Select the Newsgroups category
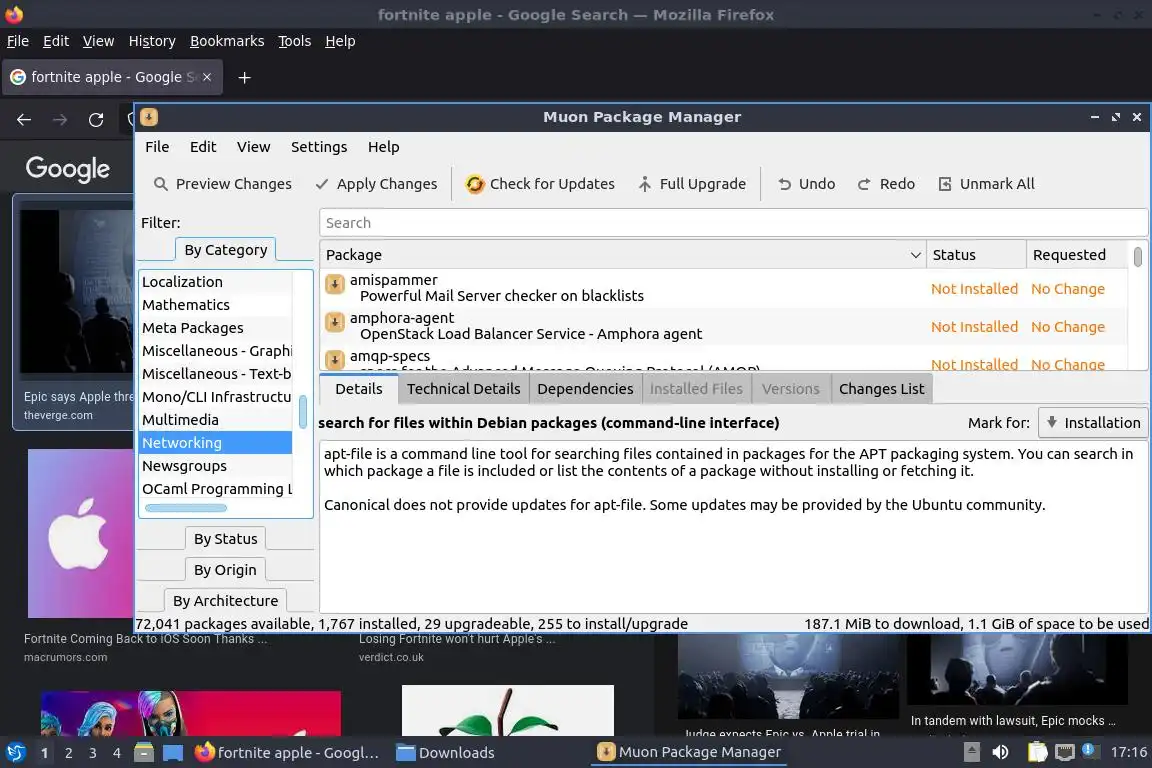Image resolution: width=1152 pixels, height=768 pixels. 215,466
